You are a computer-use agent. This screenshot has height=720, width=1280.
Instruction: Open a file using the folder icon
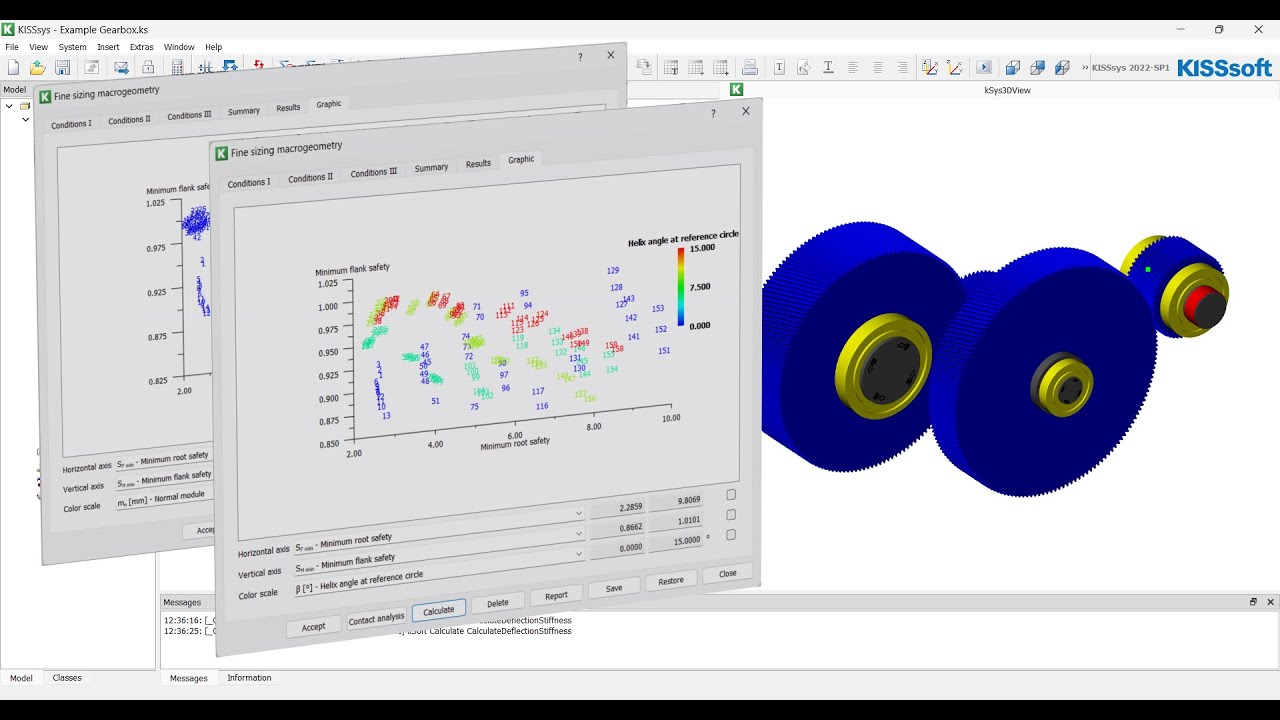point(37,68)
